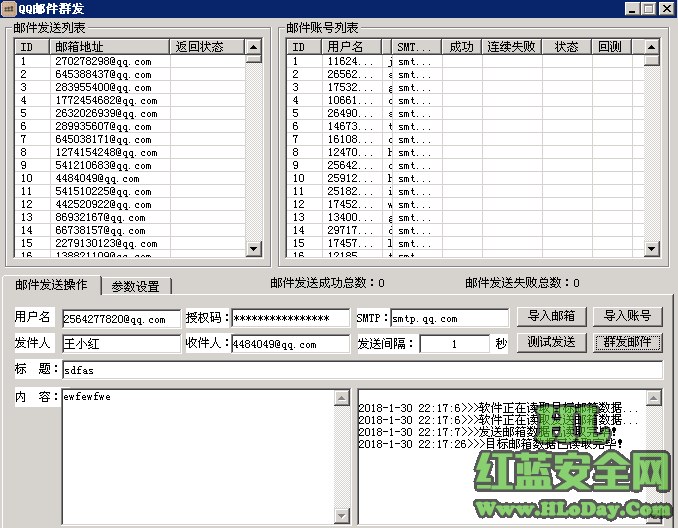Click the 测试发送 button
The width and height of the screenshot is (678, 528).
551,342
